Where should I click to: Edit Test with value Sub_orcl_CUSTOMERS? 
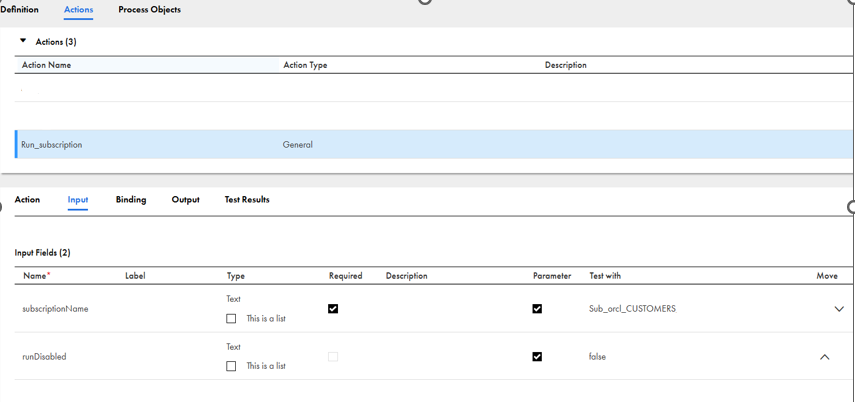pyautogui.click(x=633, y=309)
